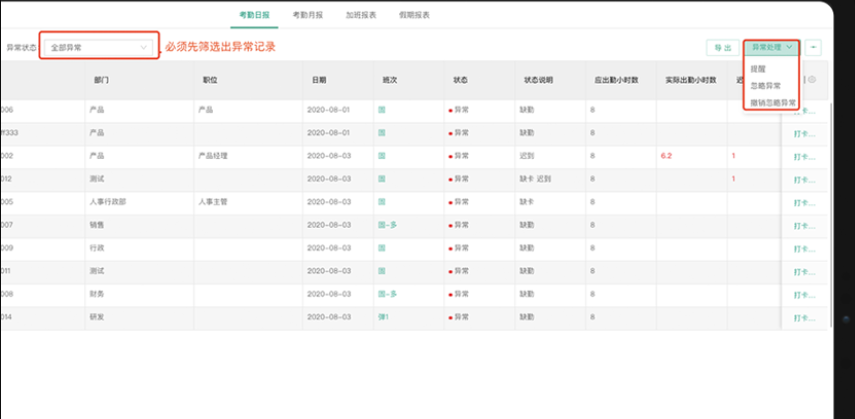This screenshot has height=419, width=855.
Task: Open the 假期报表 tab
Action: pyautogui.click(x=414, y=15)
